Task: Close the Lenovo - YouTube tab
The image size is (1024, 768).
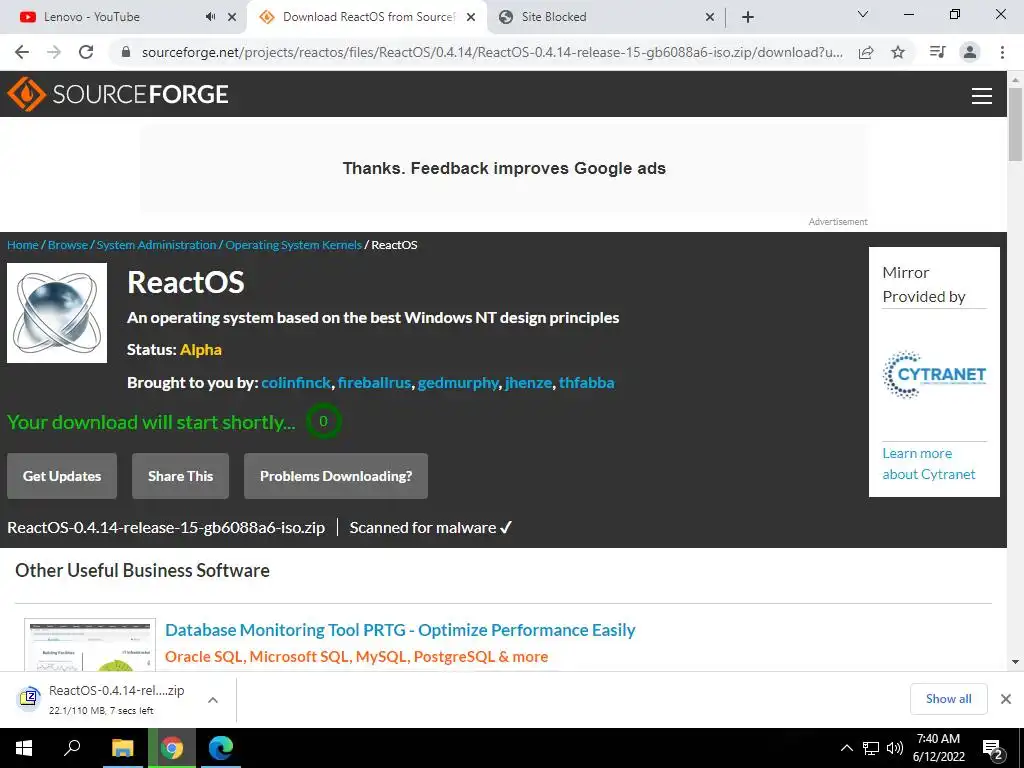Action: tap(232, 17)
